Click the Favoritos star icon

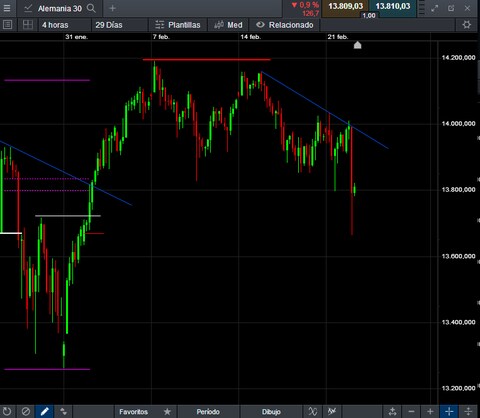point(167,412)
